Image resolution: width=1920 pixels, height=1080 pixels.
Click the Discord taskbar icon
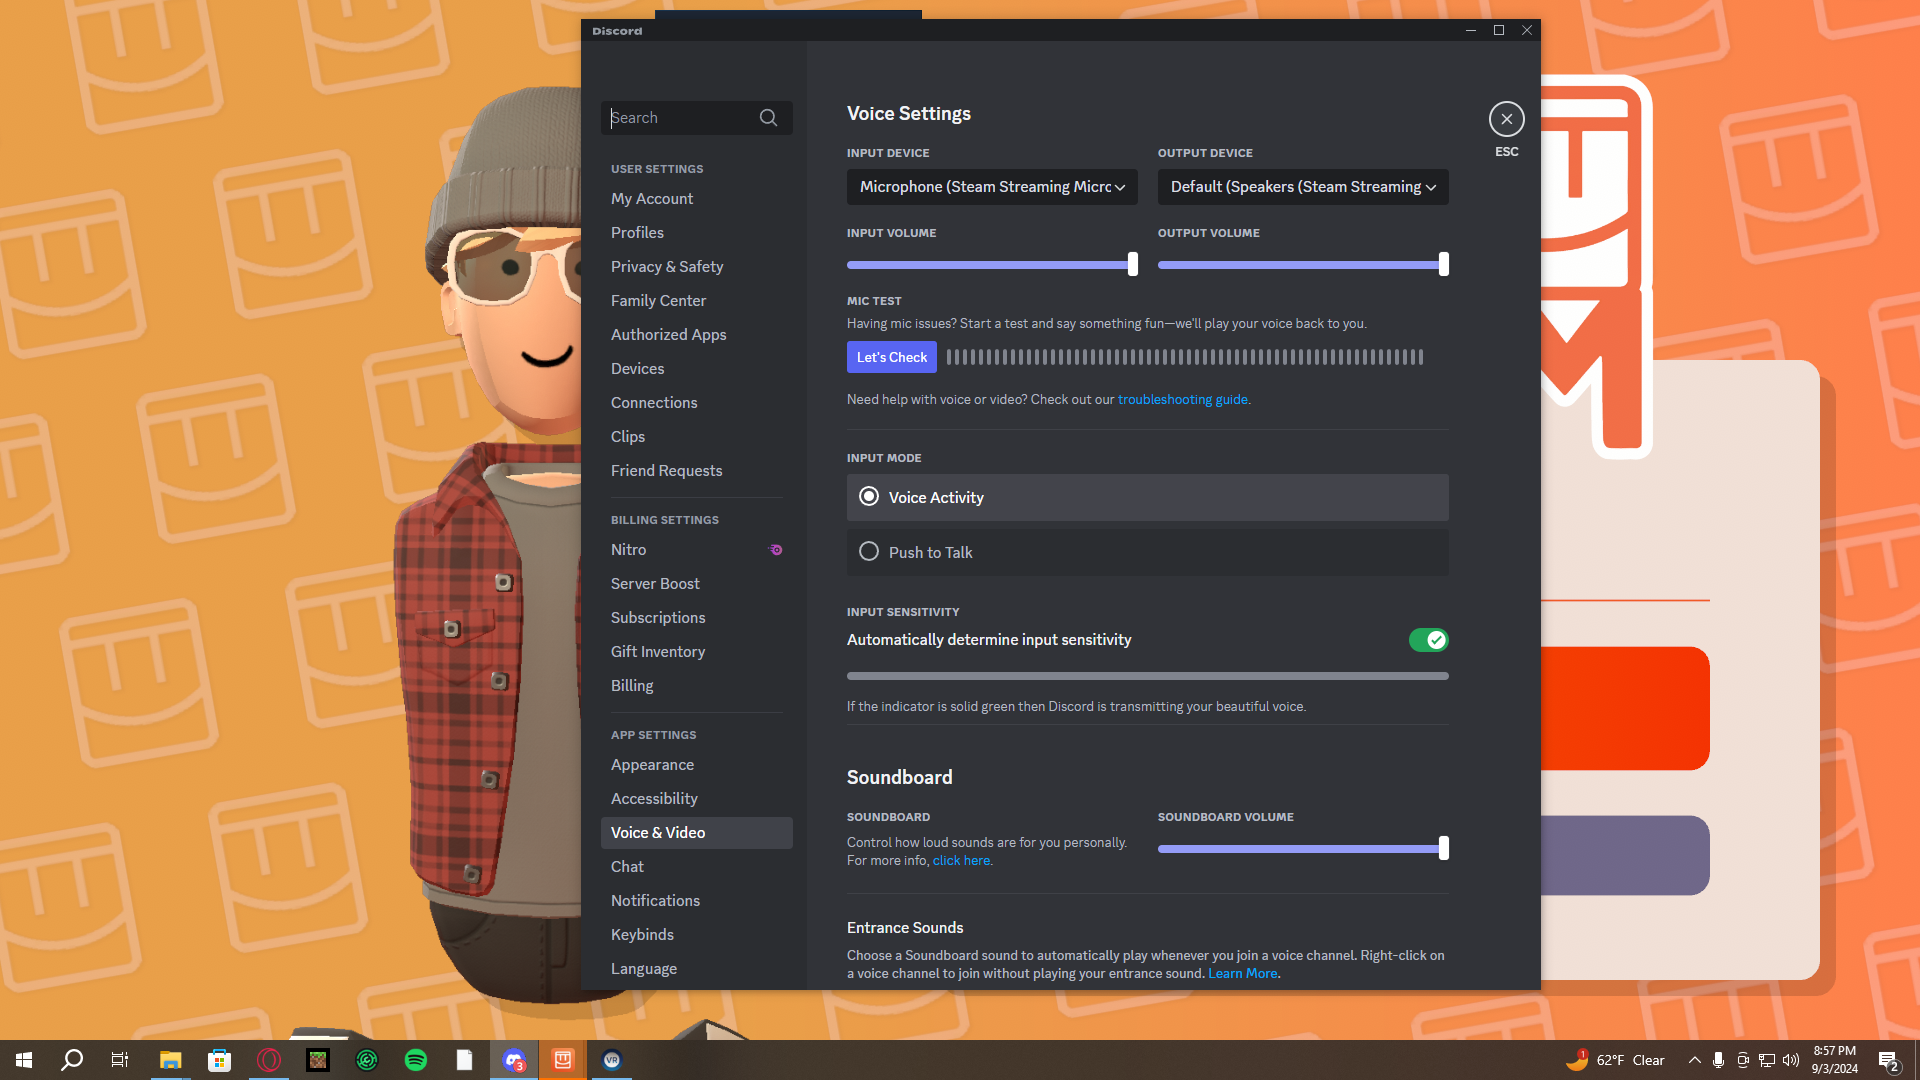pos(514,1060)
